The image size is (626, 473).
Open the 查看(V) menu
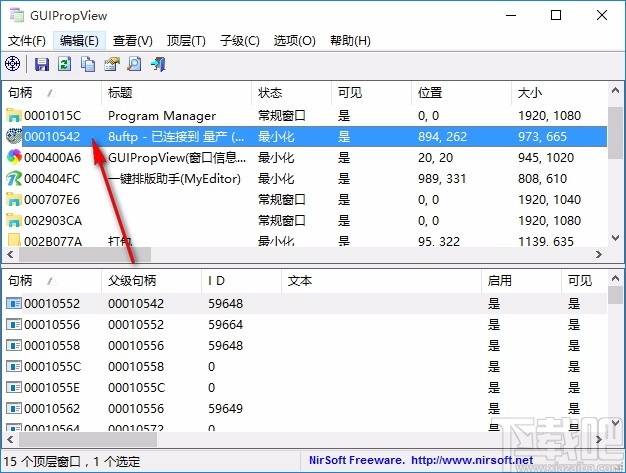coord(133,40)
